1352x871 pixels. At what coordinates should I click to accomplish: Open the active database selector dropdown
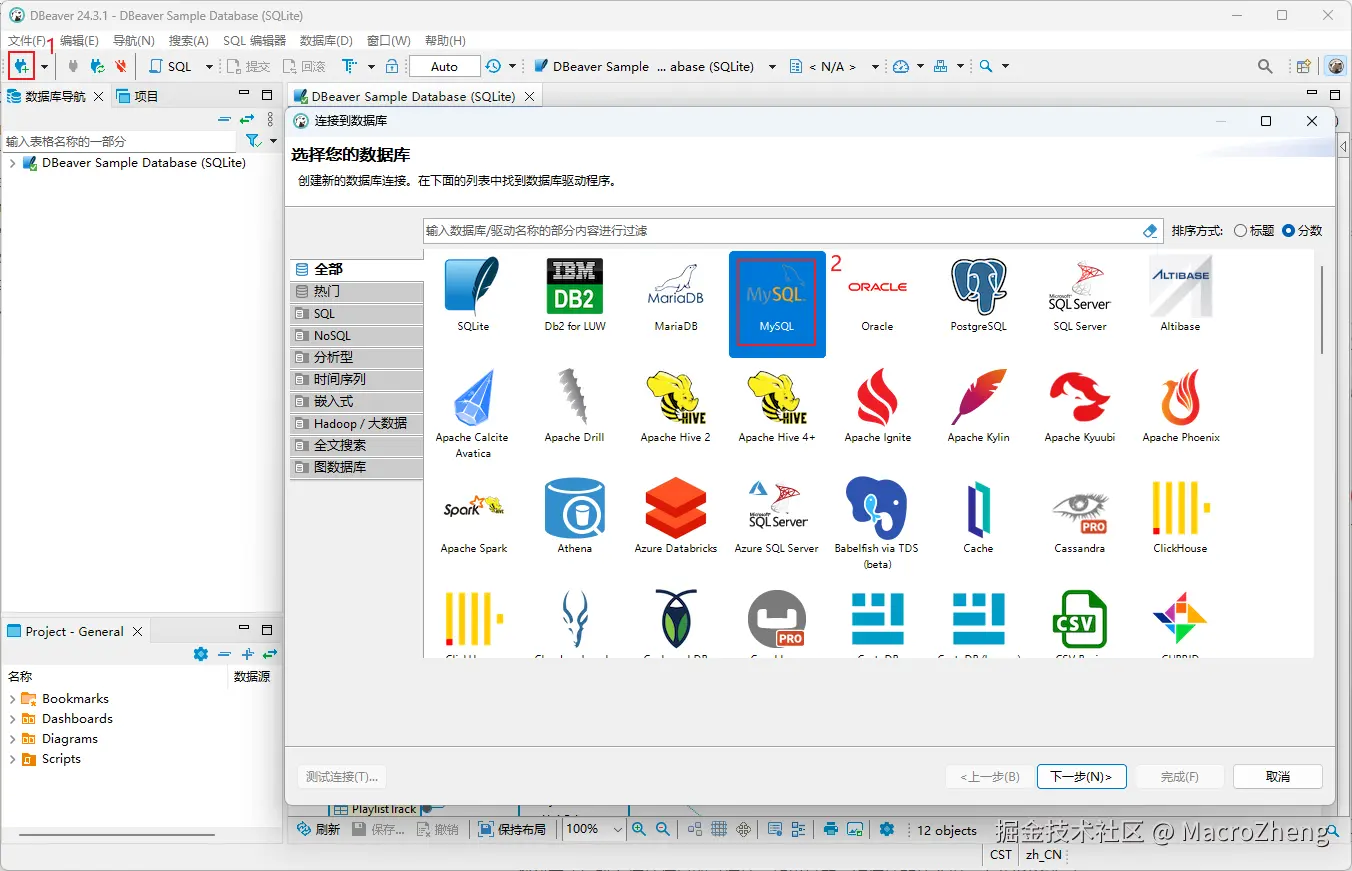pos(772,67)
